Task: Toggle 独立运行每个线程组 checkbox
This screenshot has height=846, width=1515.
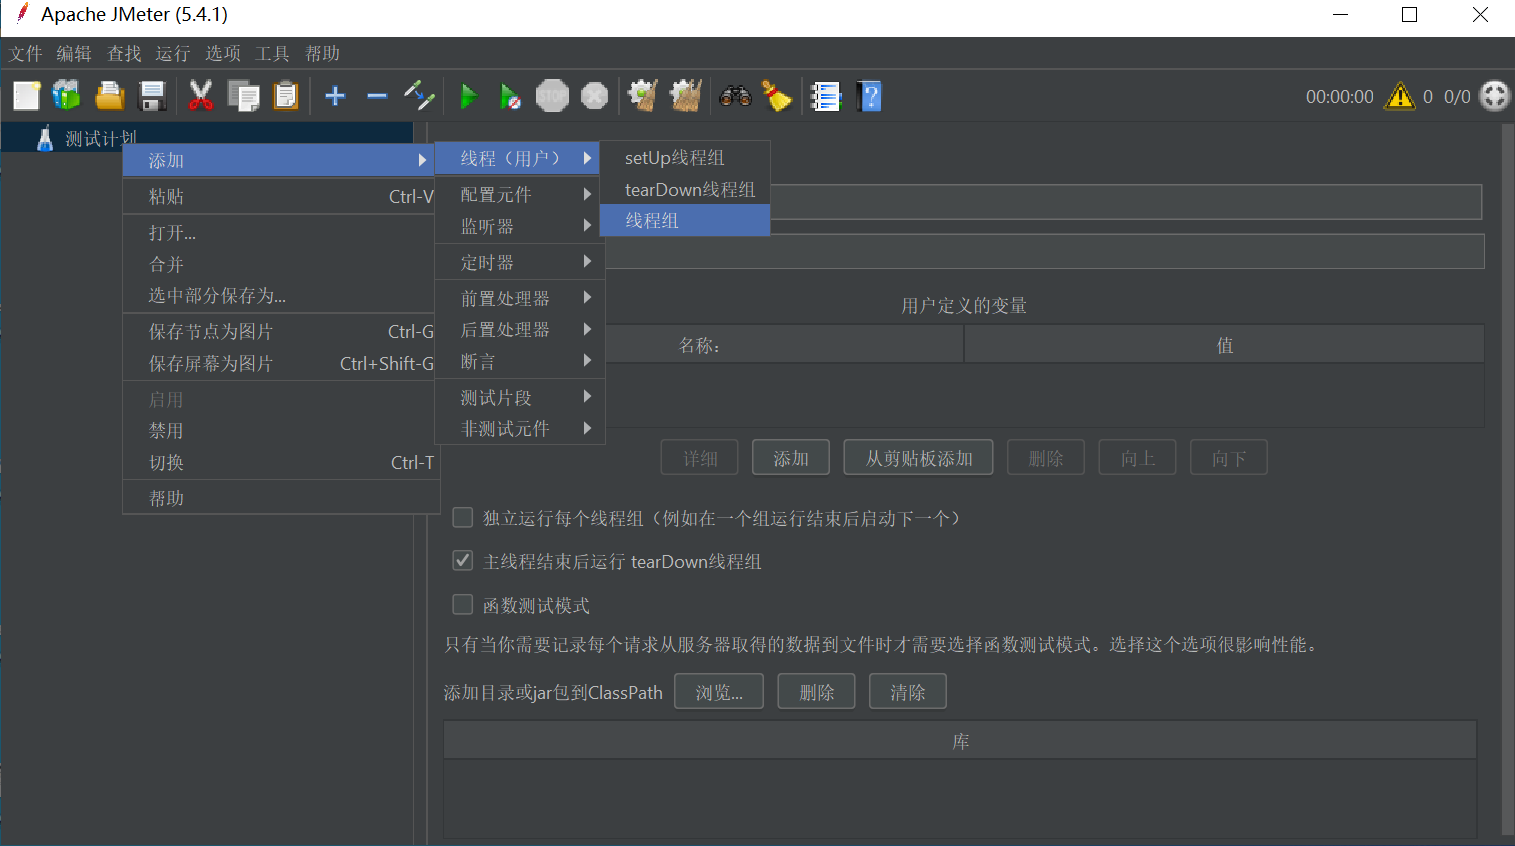Action: tap(462, 518)
